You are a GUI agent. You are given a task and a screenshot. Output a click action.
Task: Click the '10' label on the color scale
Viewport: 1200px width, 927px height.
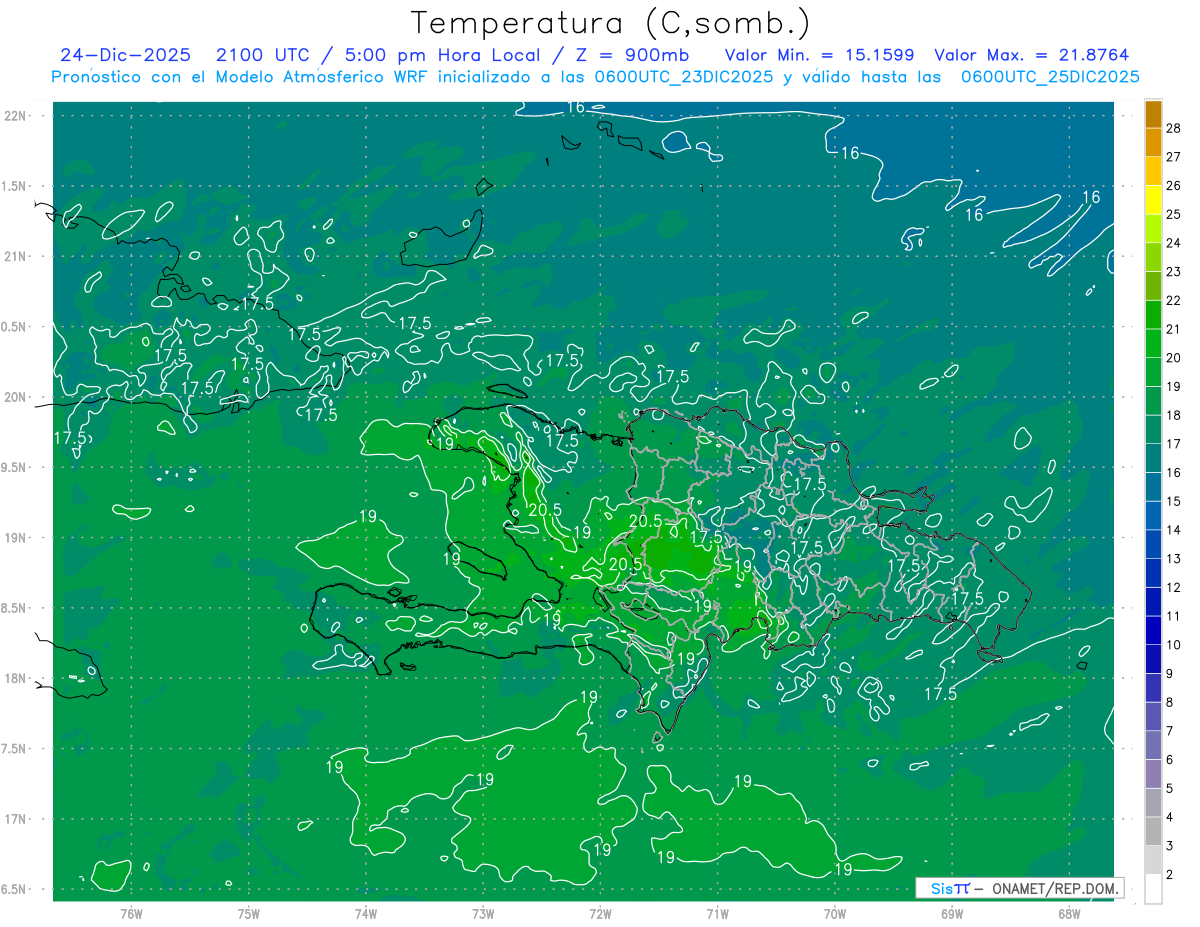tap(1174, 644)
